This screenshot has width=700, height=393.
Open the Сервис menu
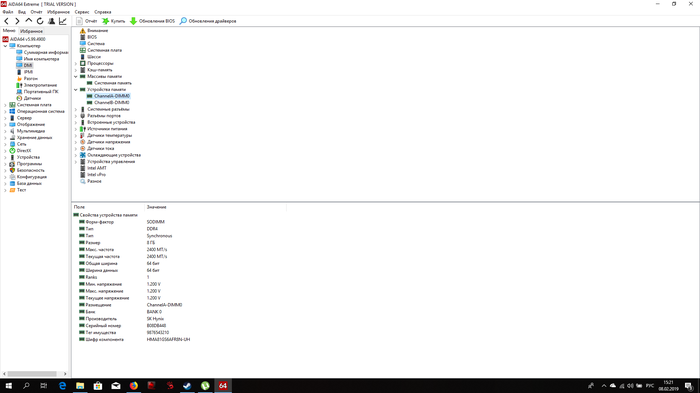click(82, 12)
